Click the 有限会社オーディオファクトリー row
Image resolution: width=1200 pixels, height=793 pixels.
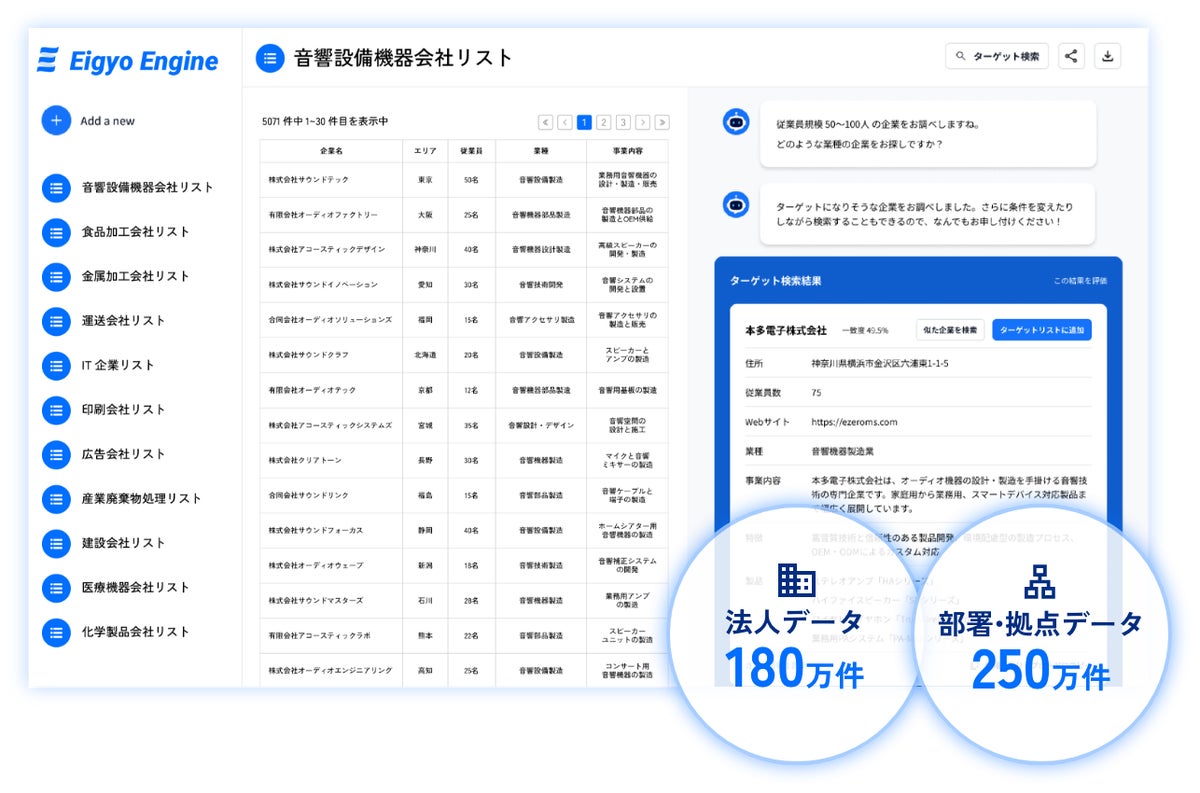coord(464,215)
